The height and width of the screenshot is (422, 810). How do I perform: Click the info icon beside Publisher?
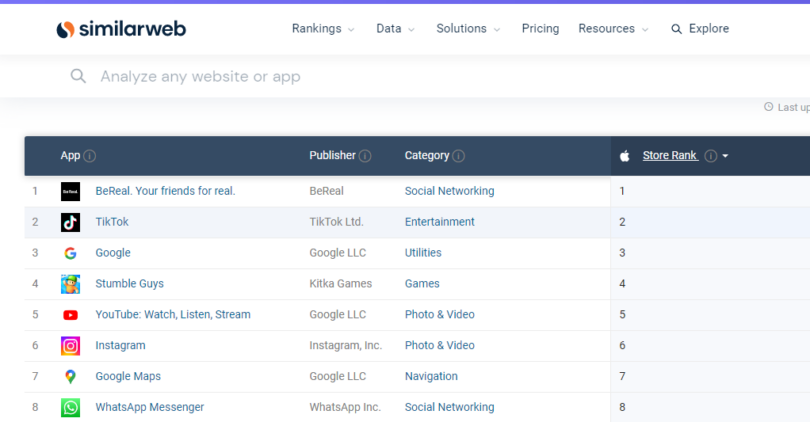(x=365, y=156)
